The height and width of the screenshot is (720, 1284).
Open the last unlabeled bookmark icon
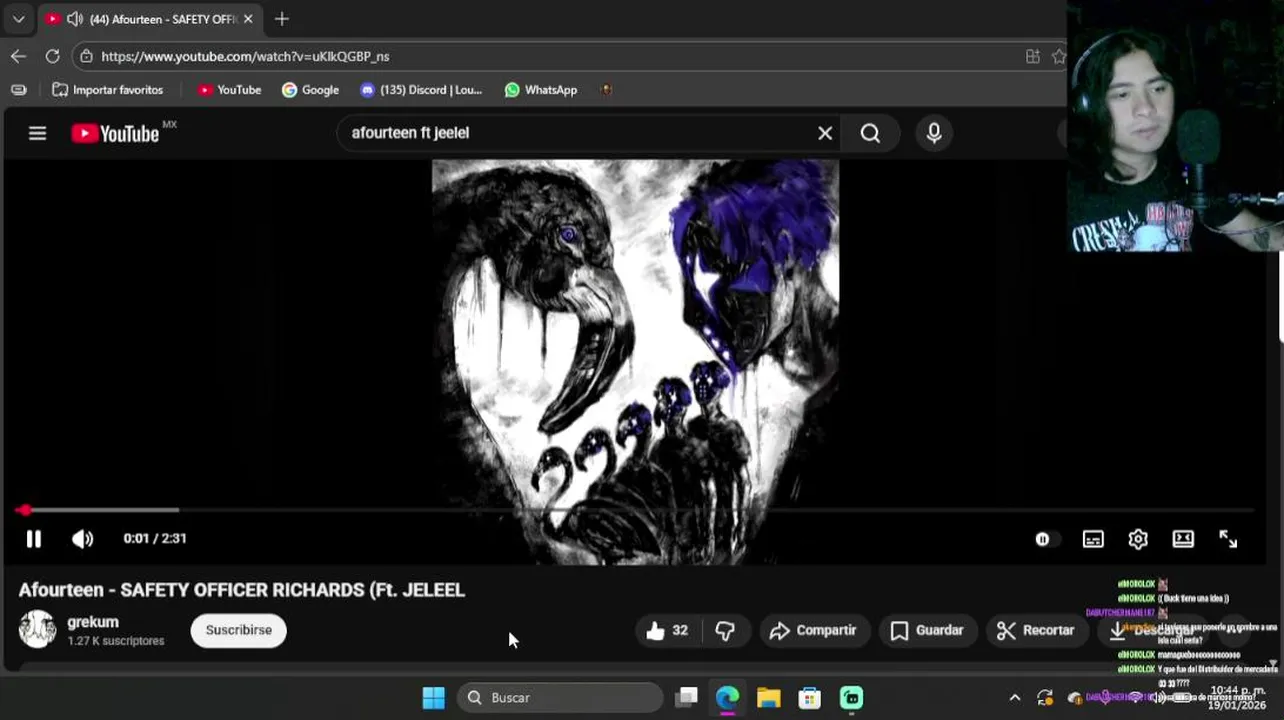pyautogui.click(x=606, y=90)
